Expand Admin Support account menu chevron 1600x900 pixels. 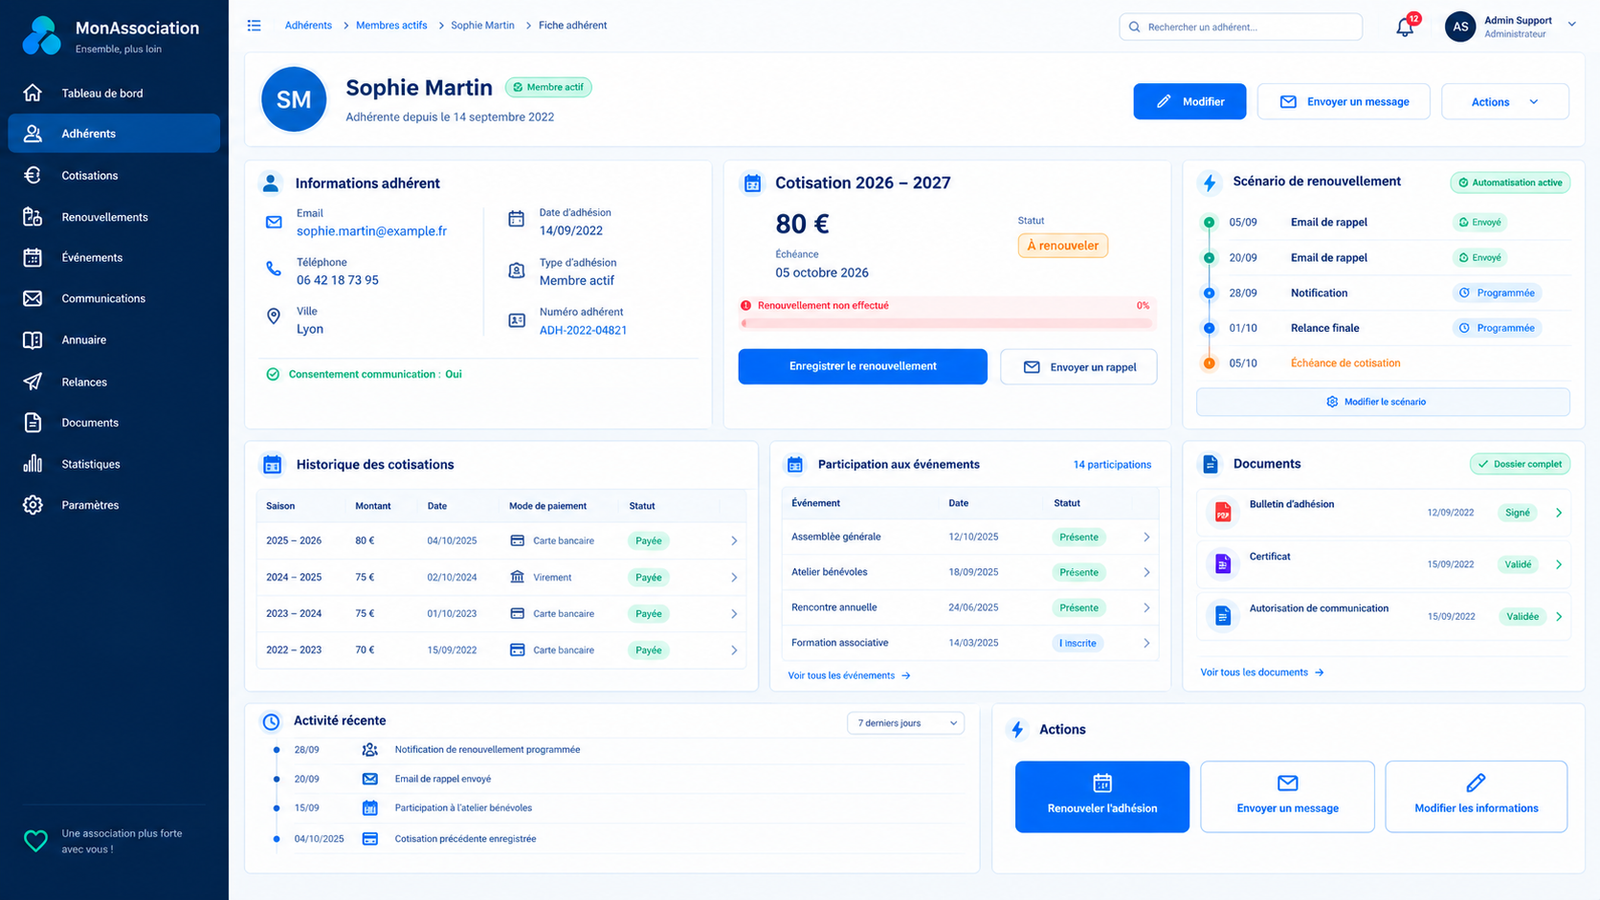tap(1572, 25)
